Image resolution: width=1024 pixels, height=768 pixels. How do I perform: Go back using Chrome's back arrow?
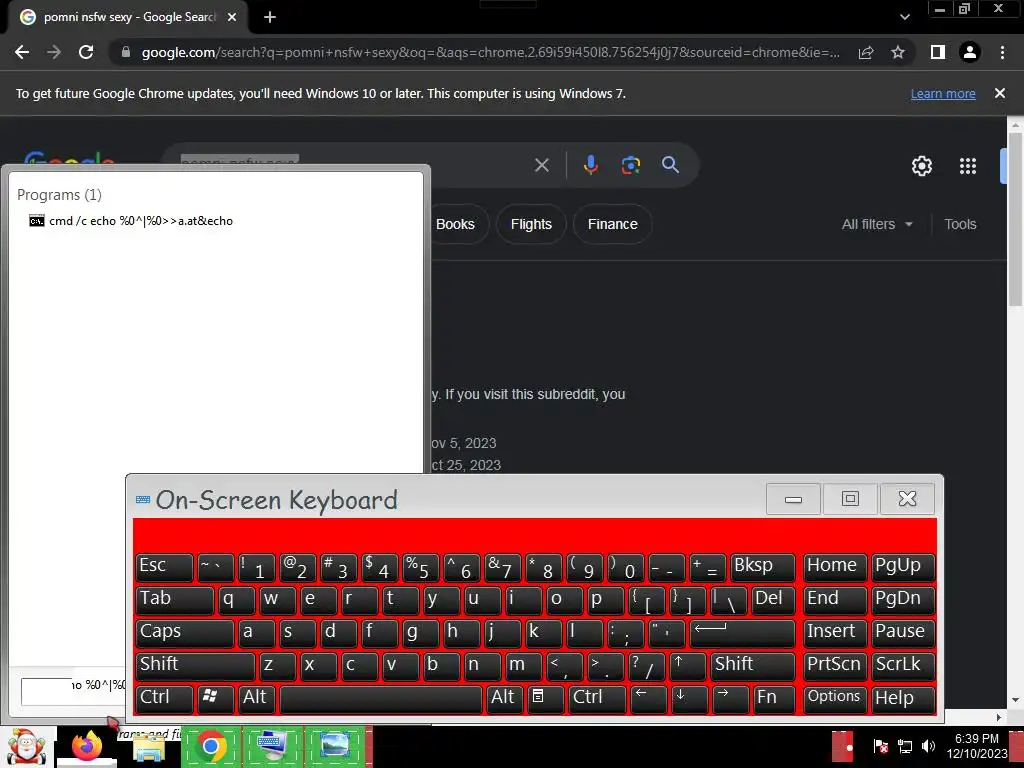[22, 52]
